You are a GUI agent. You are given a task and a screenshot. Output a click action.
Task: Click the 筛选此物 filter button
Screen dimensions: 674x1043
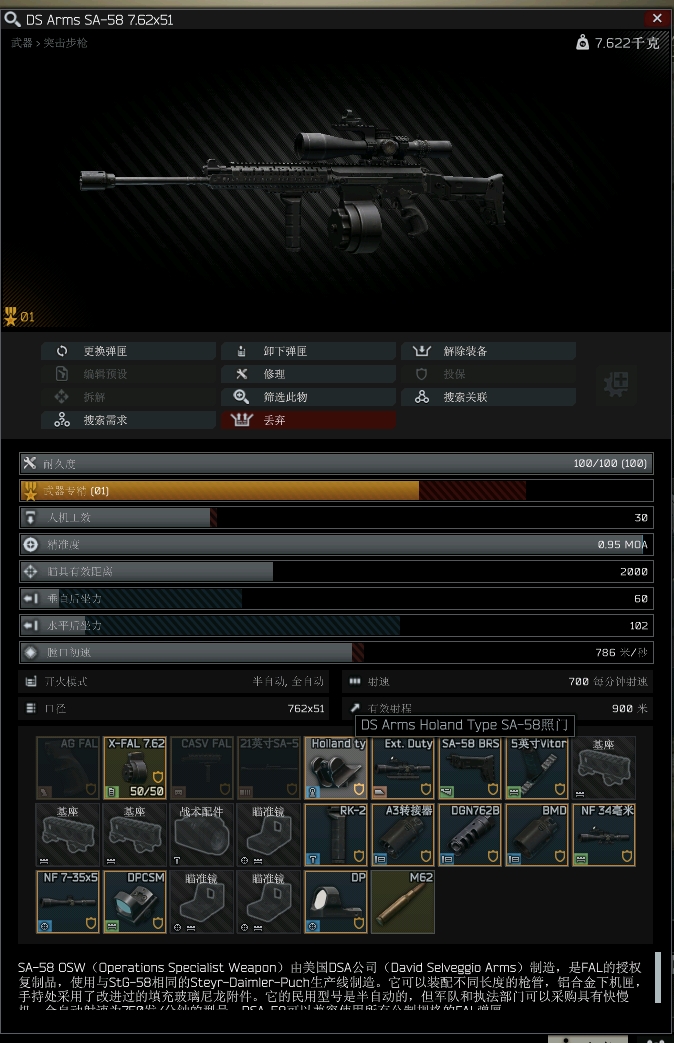[309, 397]
